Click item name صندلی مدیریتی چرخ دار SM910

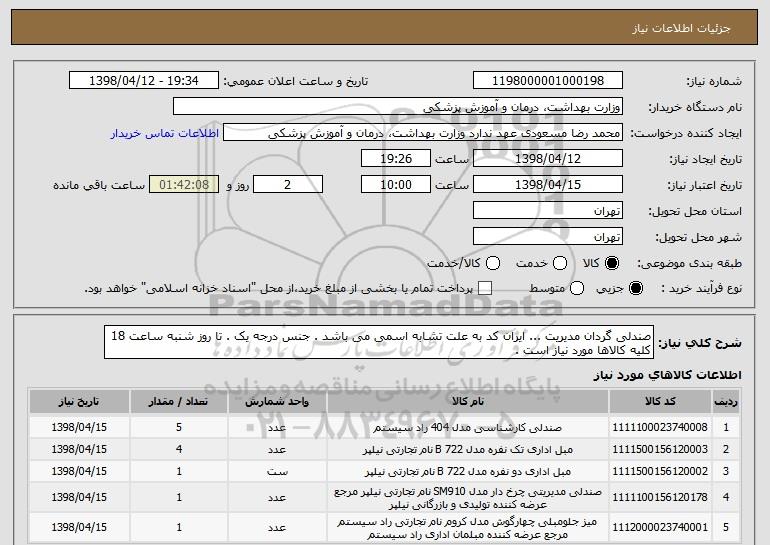(x=468, y=498)
